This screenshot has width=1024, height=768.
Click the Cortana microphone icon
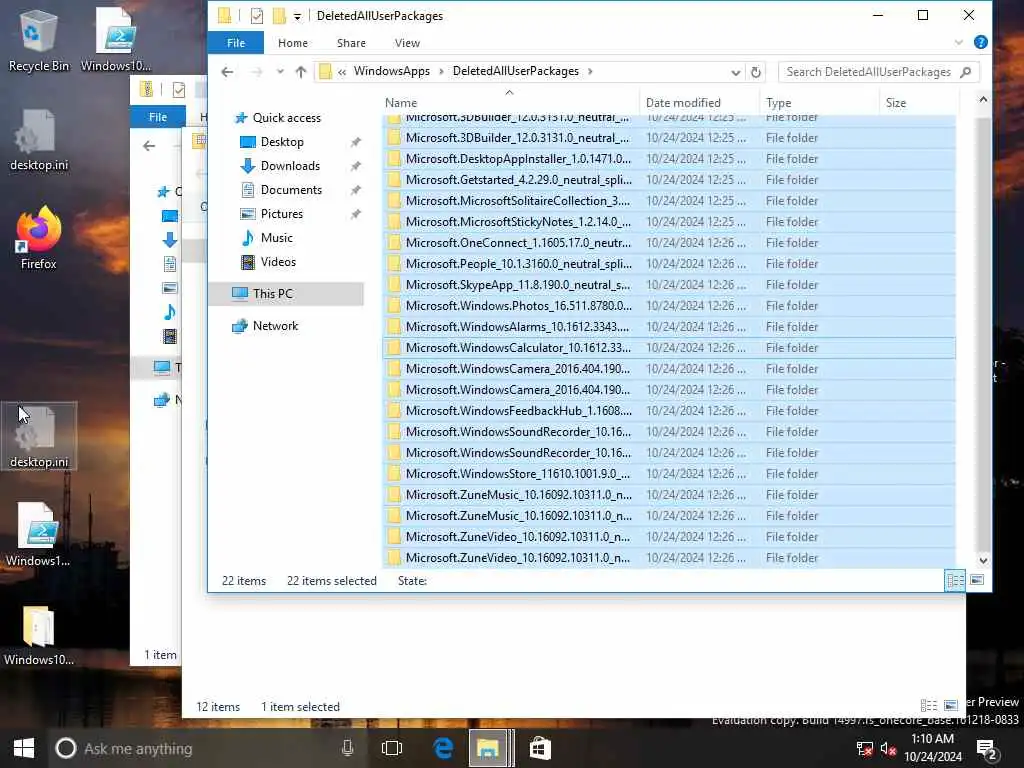pyautogui.click(x=347, y=748)
